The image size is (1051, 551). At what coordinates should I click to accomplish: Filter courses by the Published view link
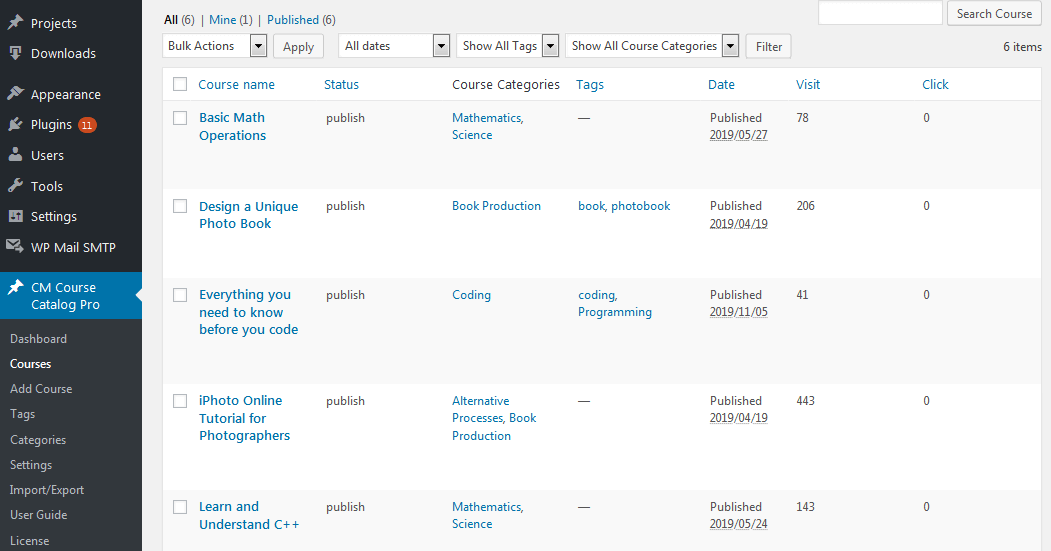pos(292,20)
